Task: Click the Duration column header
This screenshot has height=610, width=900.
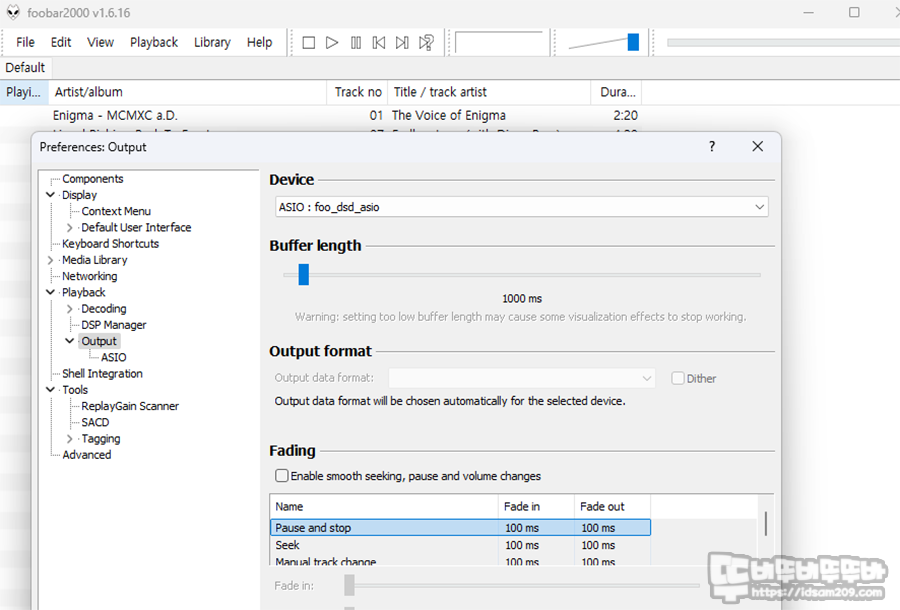Action: (616, 92)
